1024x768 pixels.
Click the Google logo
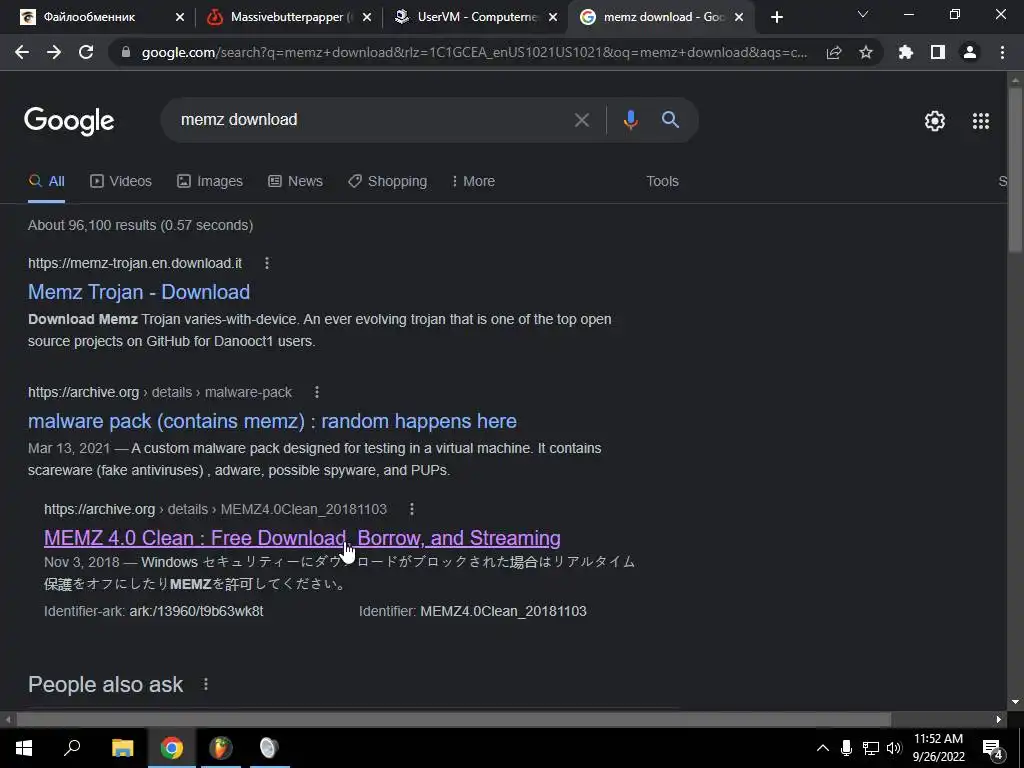tap(69, 121)
